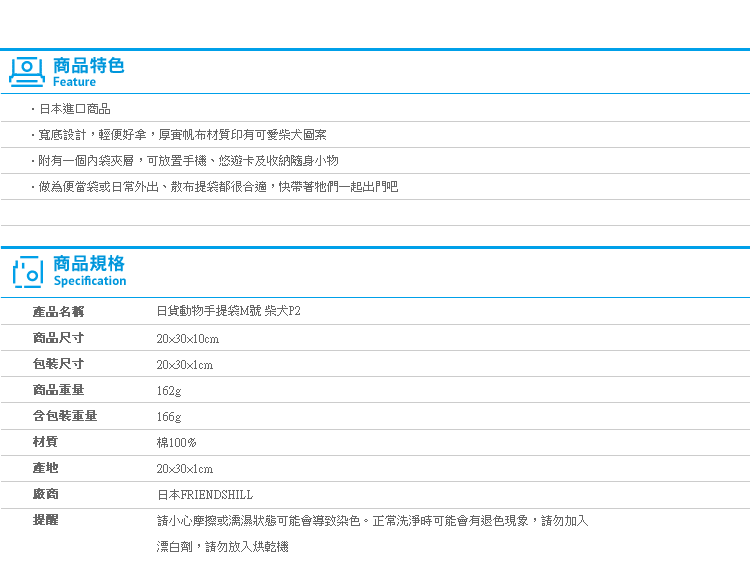Image resolution: width=750 pixels, height=577 pixels.
Task: Click the feature line starting 附有一個內袋夾層
Action: click(x=188, y=161)
